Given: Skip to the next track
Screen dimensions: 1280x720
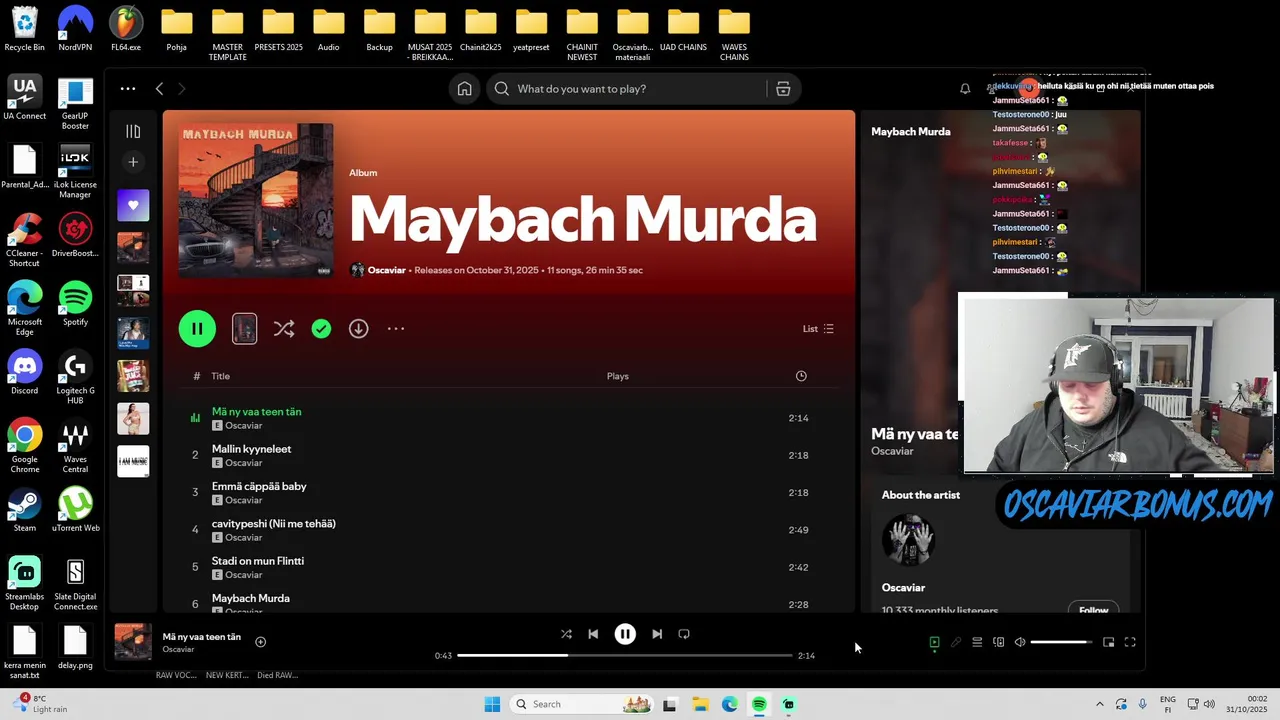Looking at the screenshot, I should 657,634.
